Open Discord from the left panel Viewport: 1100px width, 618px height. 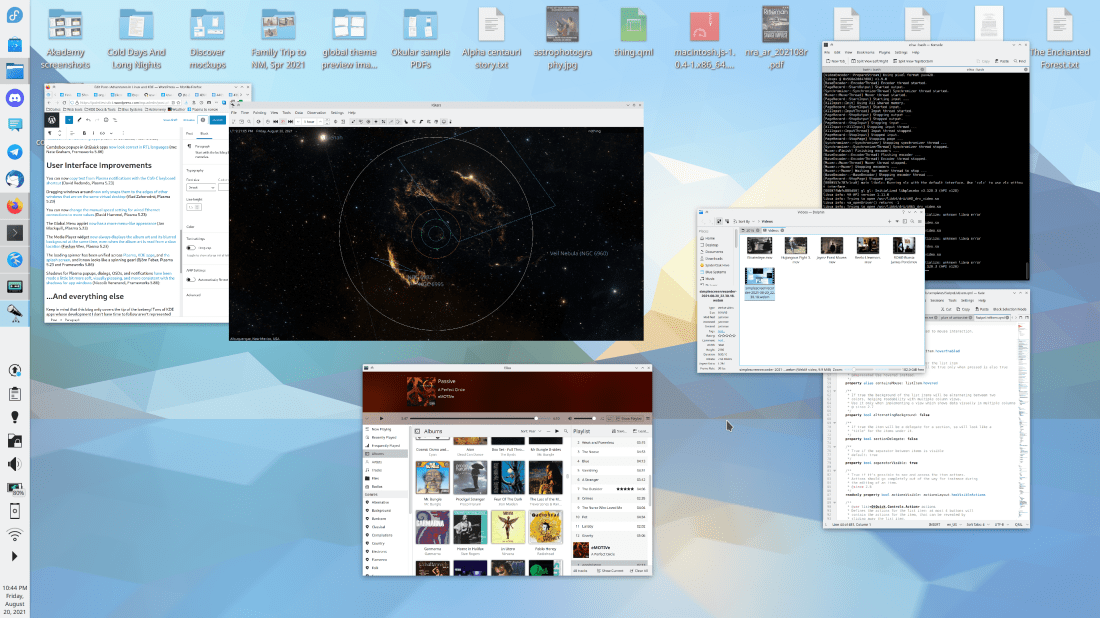15,98
